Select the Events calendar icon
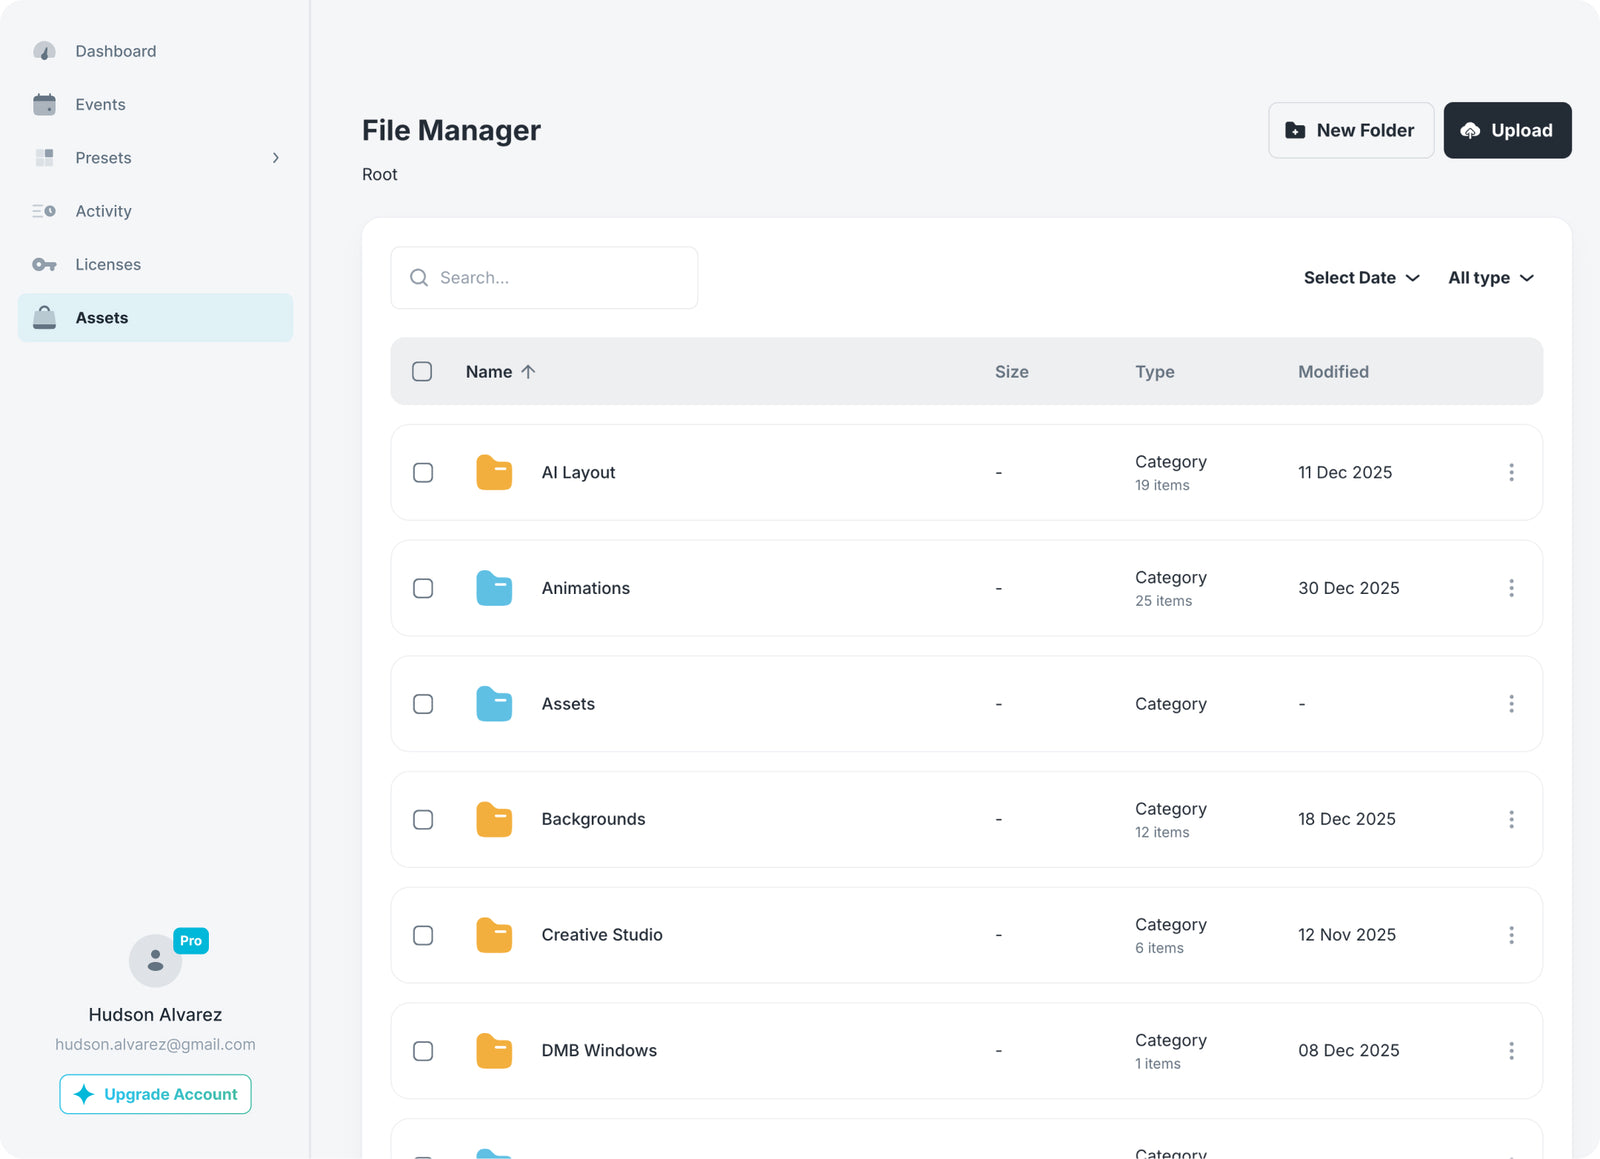1600x1159 pixels. (45, 104)
